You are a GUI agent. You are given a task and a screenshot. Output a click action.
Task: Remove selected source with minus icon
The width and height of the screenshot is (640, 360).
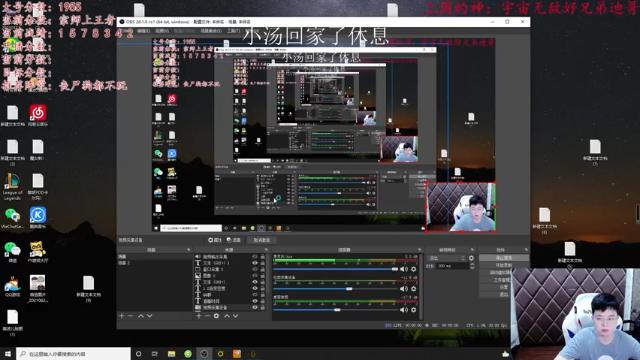(x=207, y=316)
